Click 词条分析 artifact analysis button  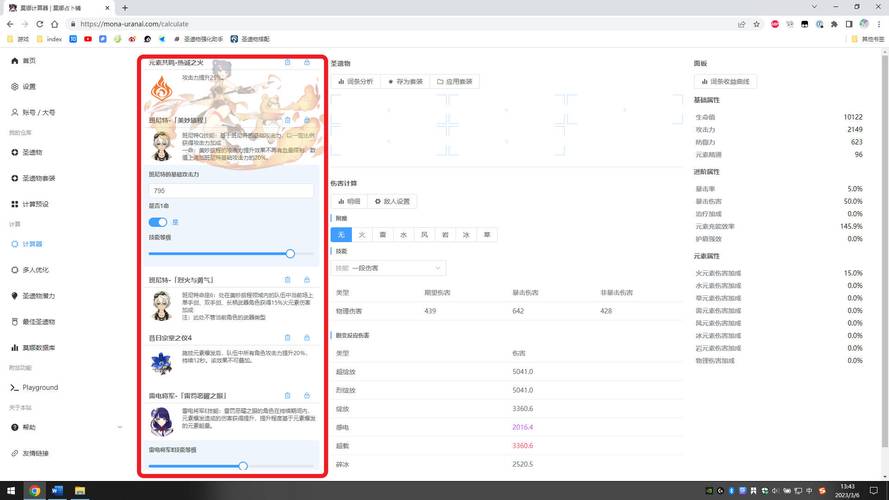(x=355, y=82)
